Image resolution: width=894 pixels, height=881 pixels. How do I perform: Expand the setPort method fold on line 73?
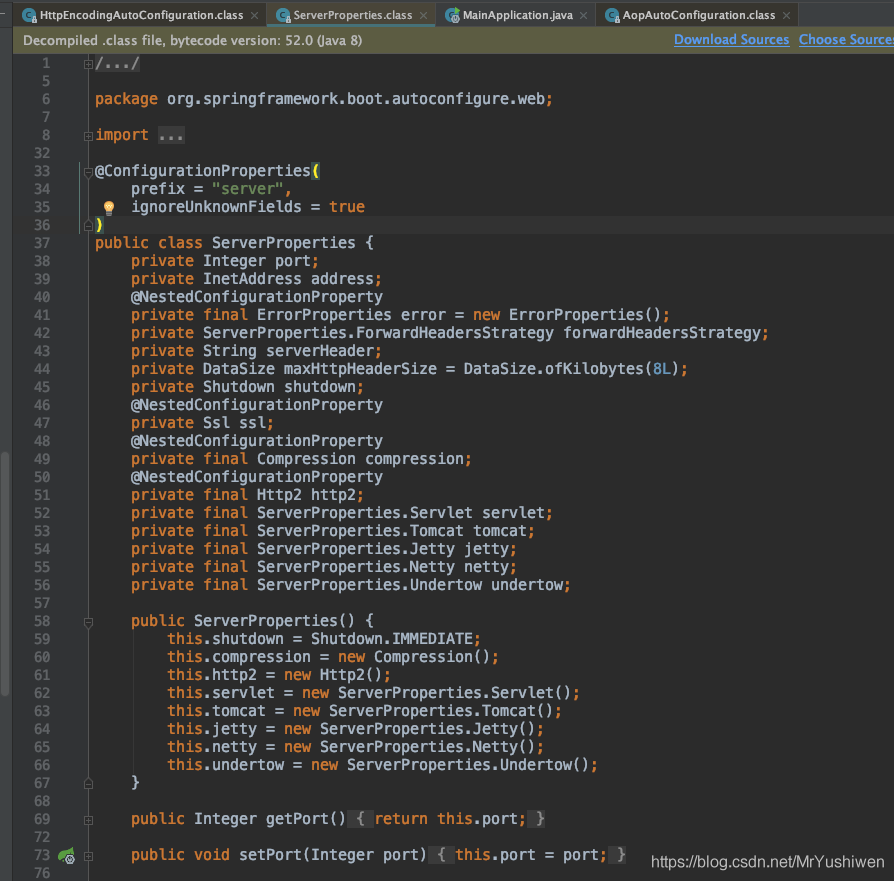pos(88,856)
